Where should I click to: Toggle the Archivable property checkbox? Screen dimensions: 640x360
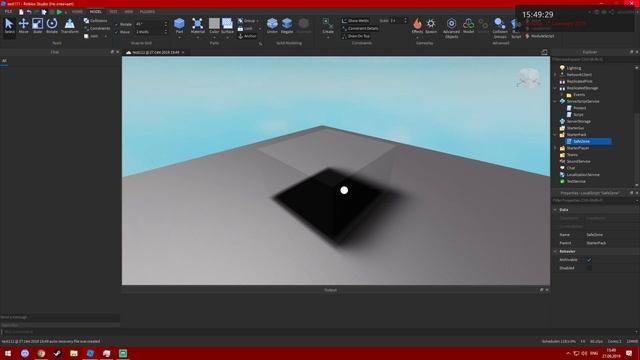click(589, 260)
